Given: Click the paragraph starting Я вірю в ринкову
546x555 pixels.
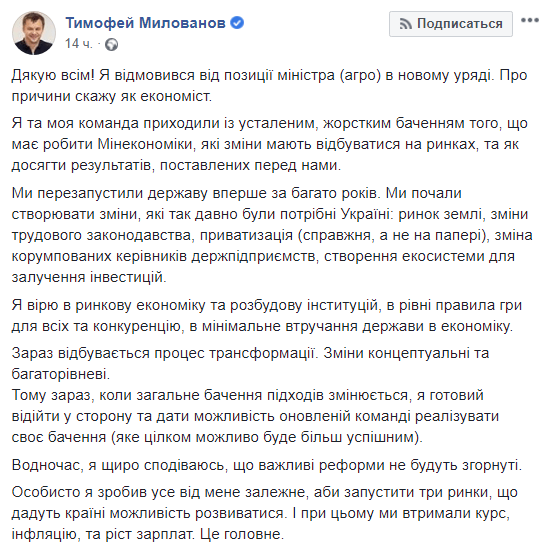Looking at the screenshot, I should coord(267,316).
